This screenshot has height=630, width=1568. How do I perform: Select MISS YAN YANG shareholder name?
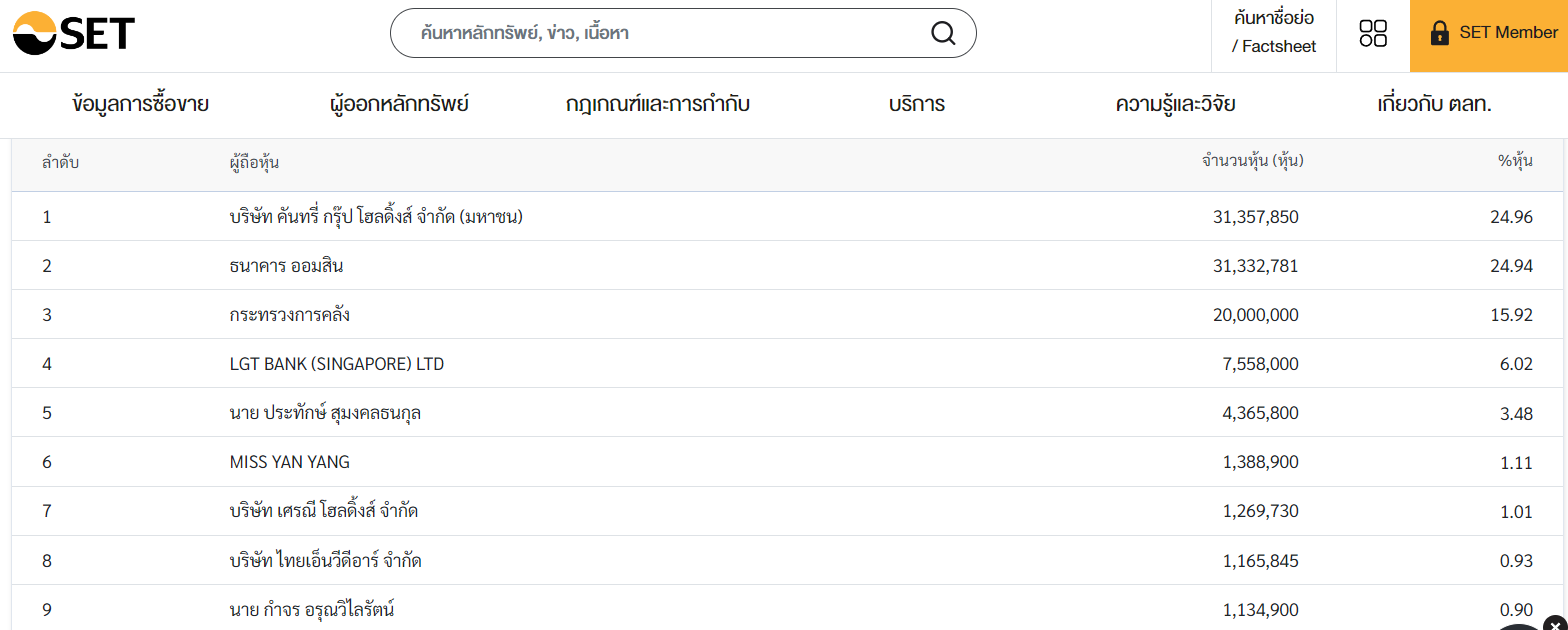click(x=290, y=463)
